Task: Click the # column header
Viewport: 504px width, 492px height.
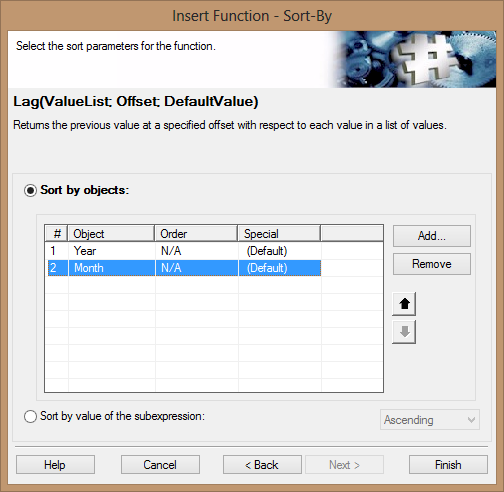Action: click(57, 234)
